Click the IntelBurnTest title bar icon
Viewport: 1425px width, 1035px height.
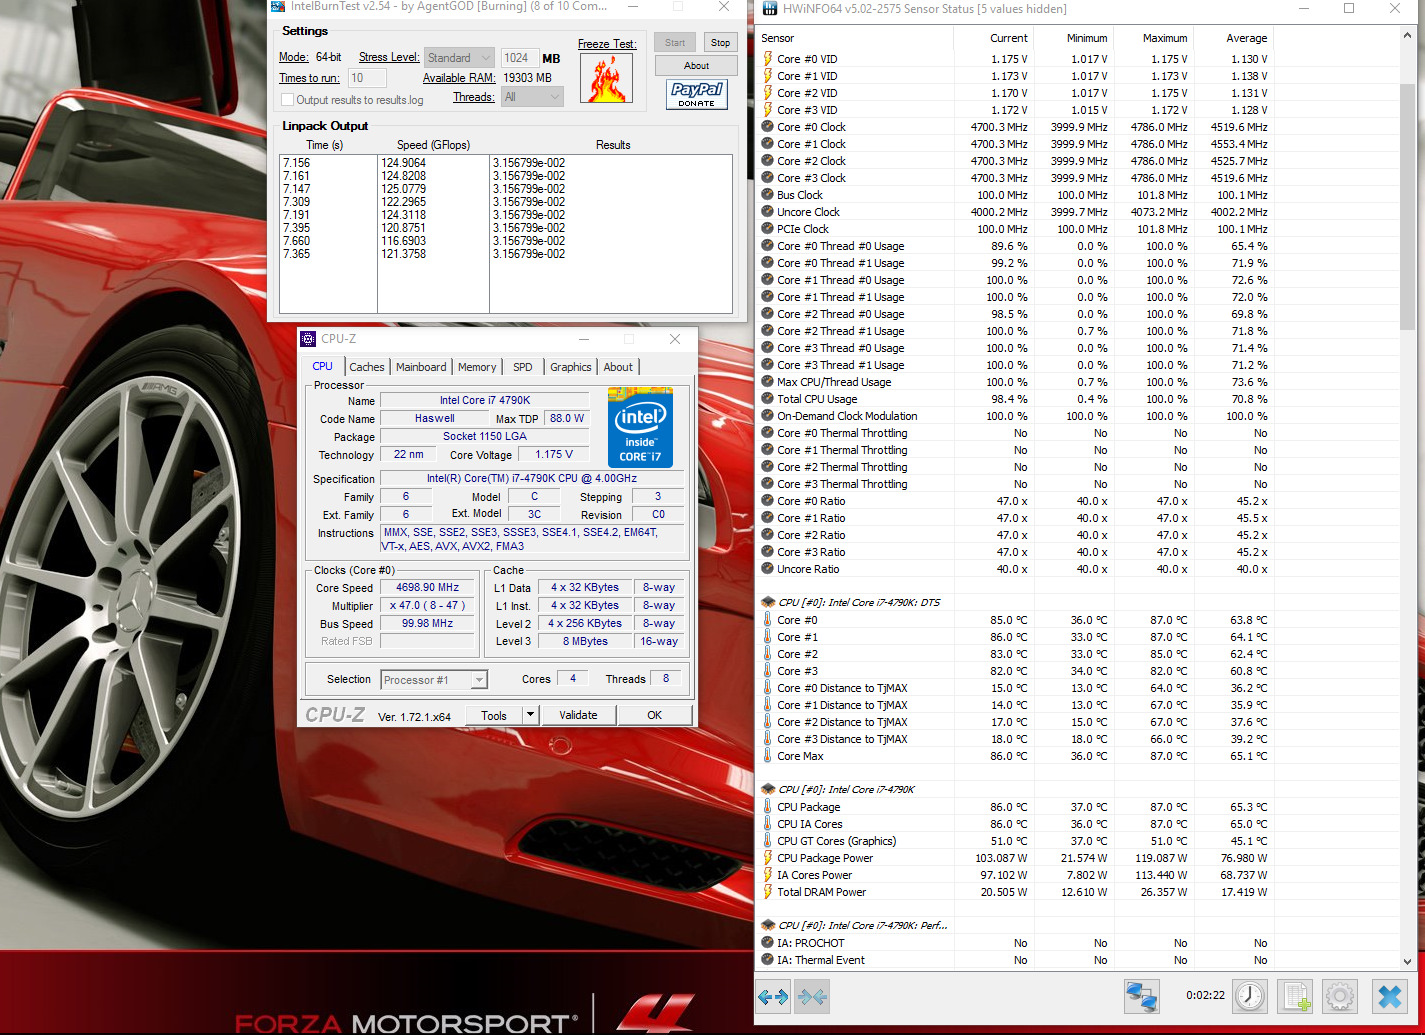click(278, 6)
